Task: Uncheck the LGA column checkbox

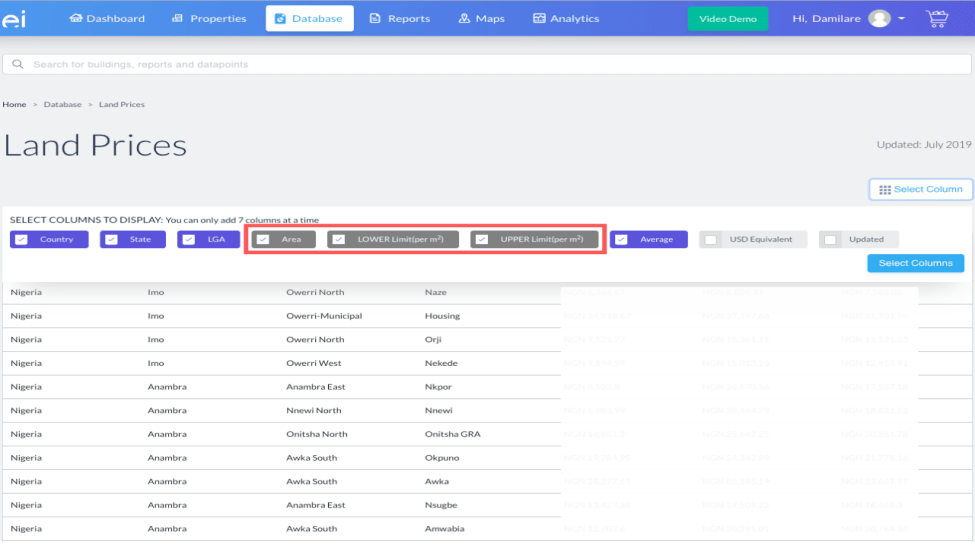Action: (188, 239)
